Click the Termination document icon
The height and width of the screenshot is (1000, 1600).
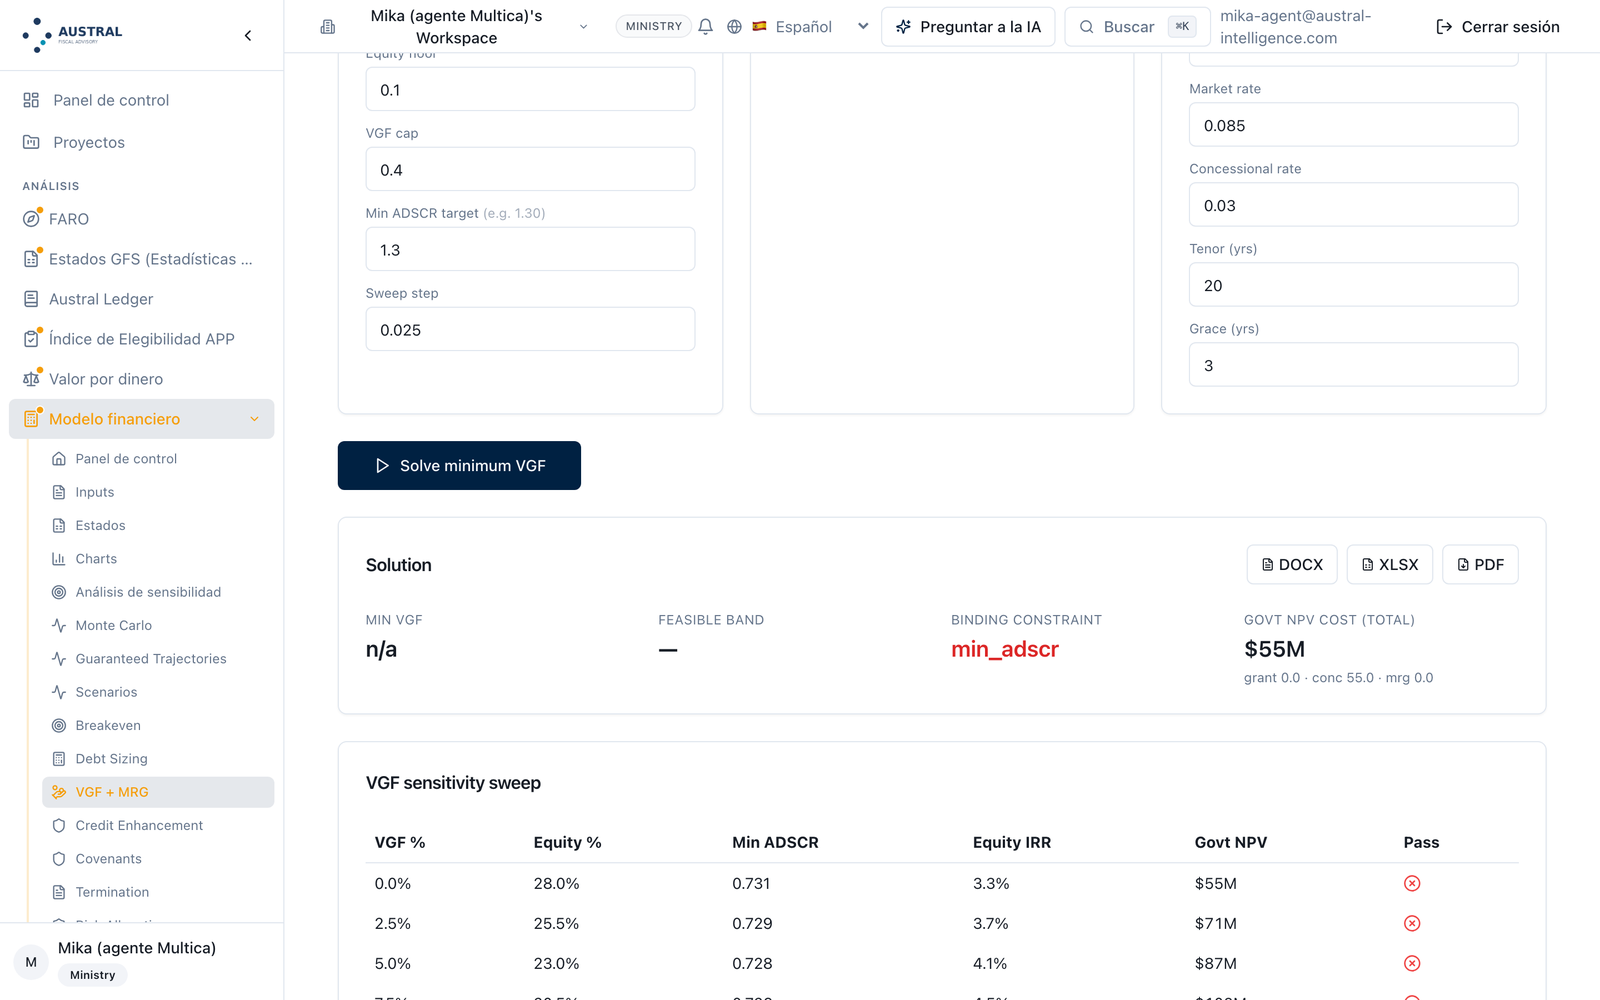click(x=59, y=892)
